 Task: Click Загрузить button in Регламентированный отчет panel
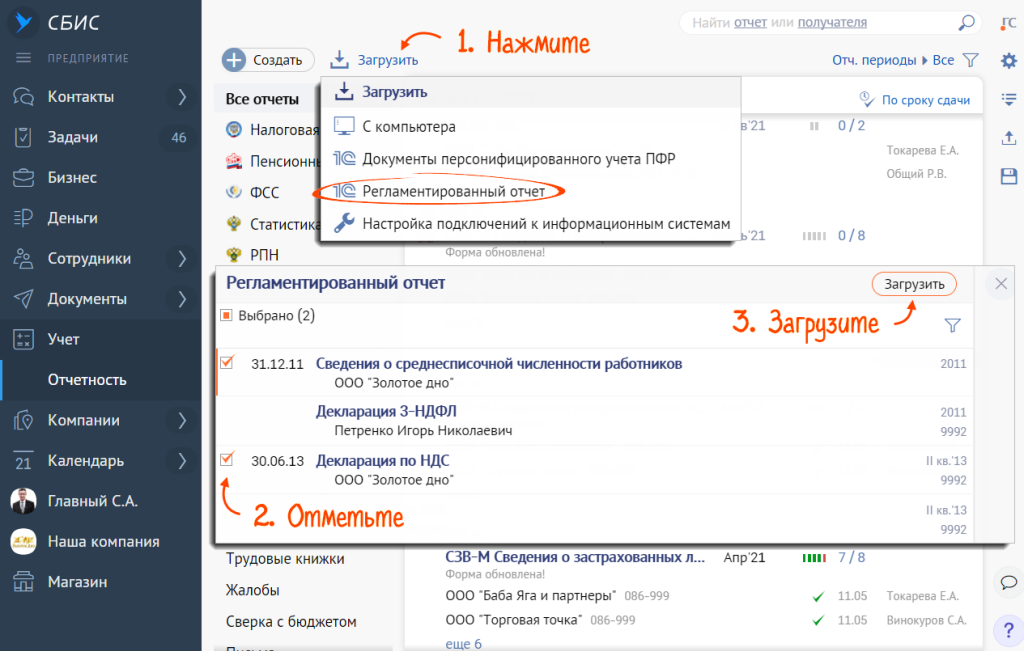click(914, 284)
